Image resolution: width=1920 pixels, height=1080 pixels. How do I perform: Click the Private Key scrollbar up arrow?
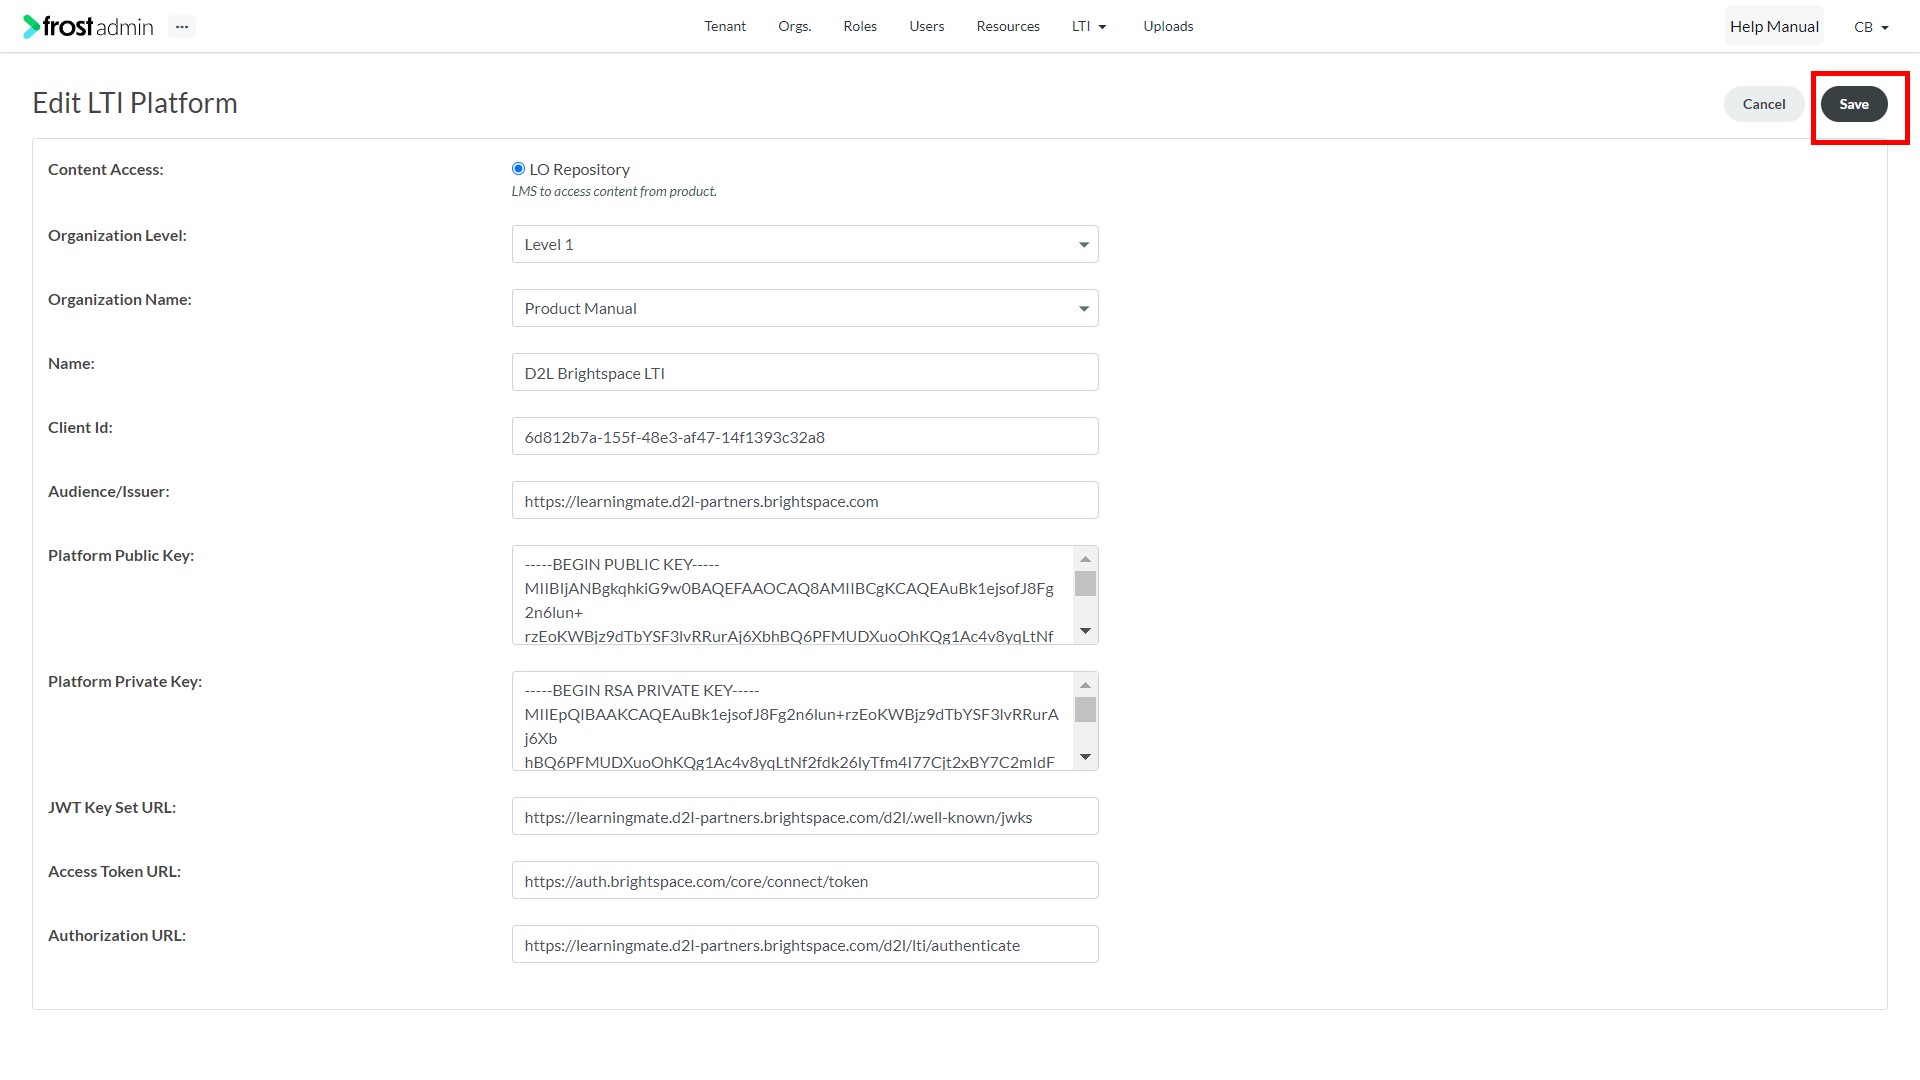1085,685
